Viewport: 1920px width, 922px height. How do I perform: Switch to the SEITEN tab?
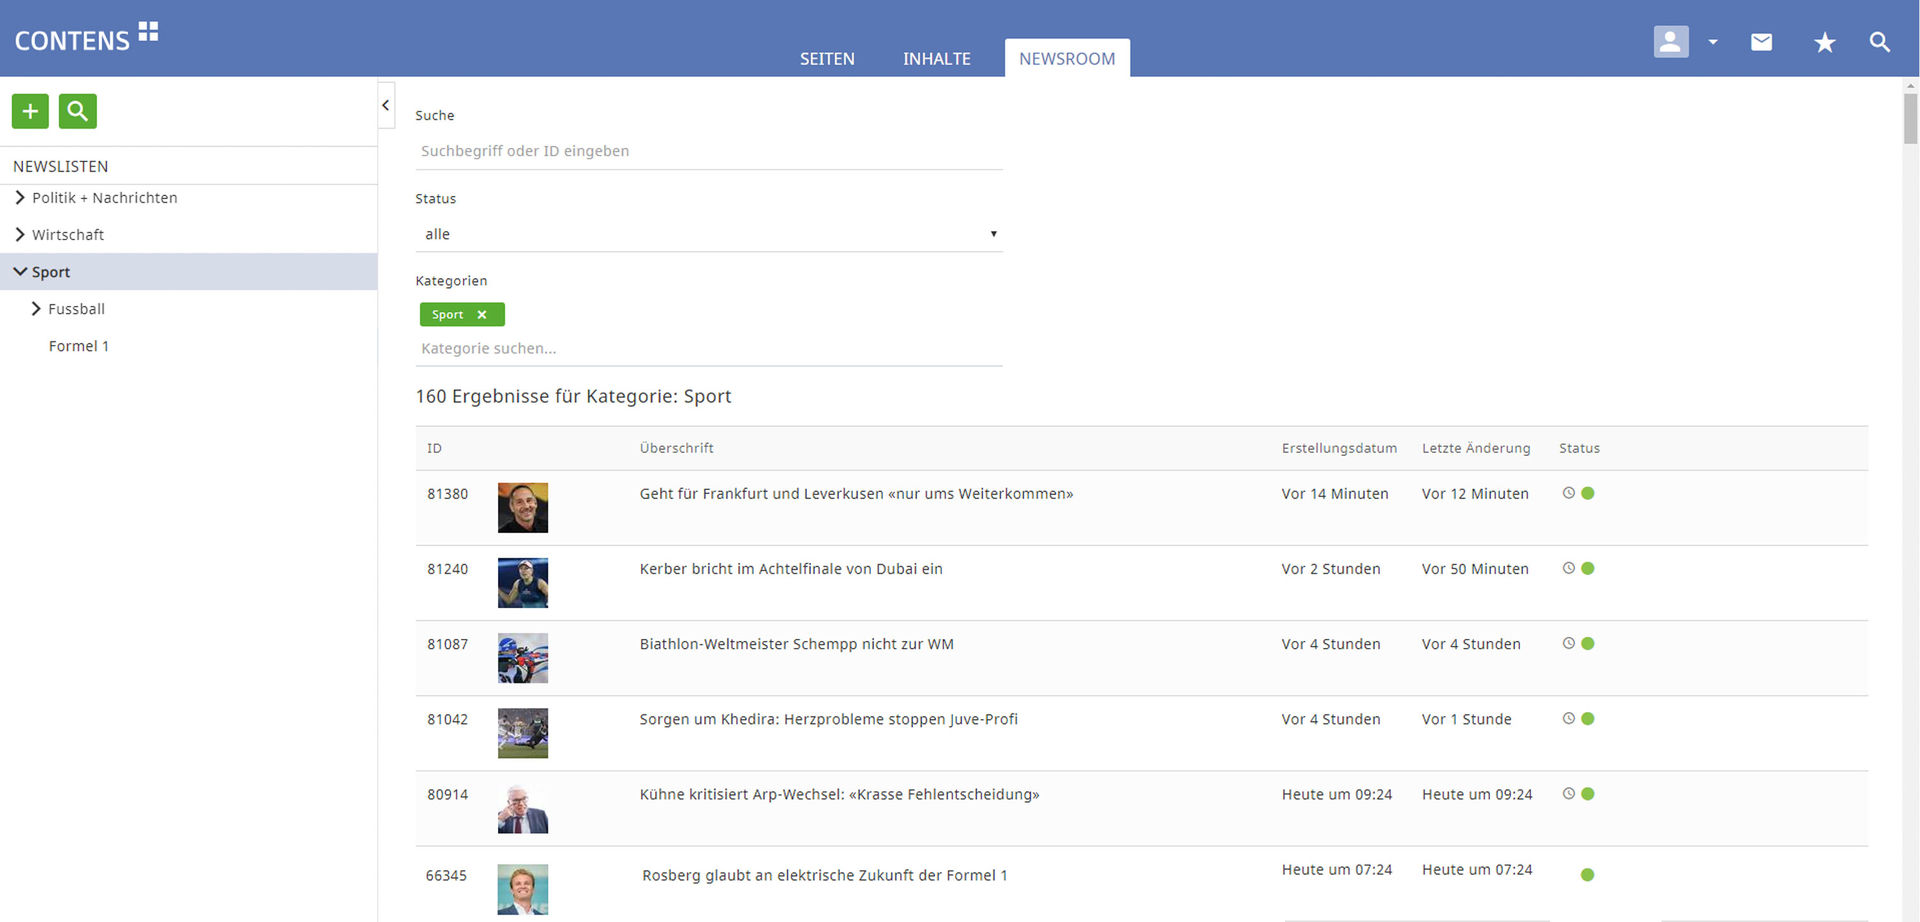pos(826,59)
